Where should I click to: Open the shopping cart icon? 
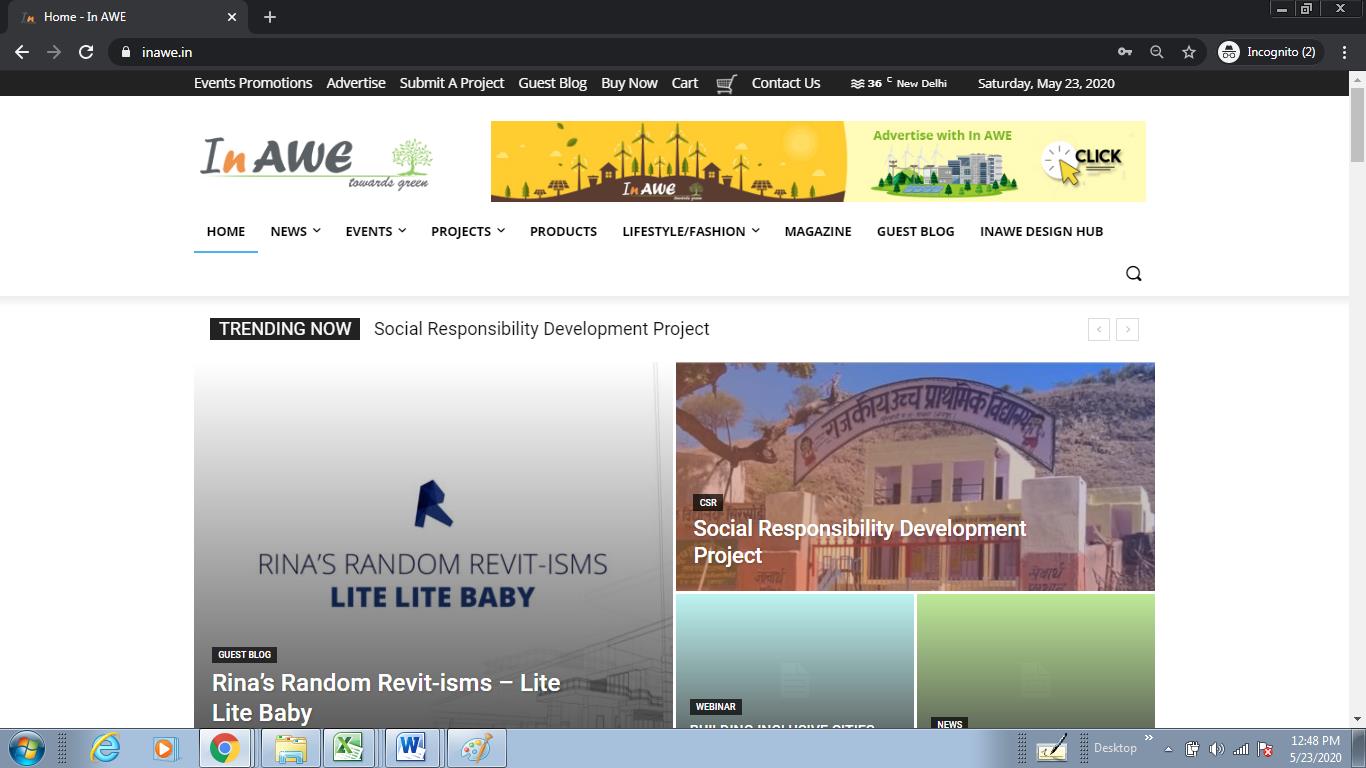click(x=727, y=84)
